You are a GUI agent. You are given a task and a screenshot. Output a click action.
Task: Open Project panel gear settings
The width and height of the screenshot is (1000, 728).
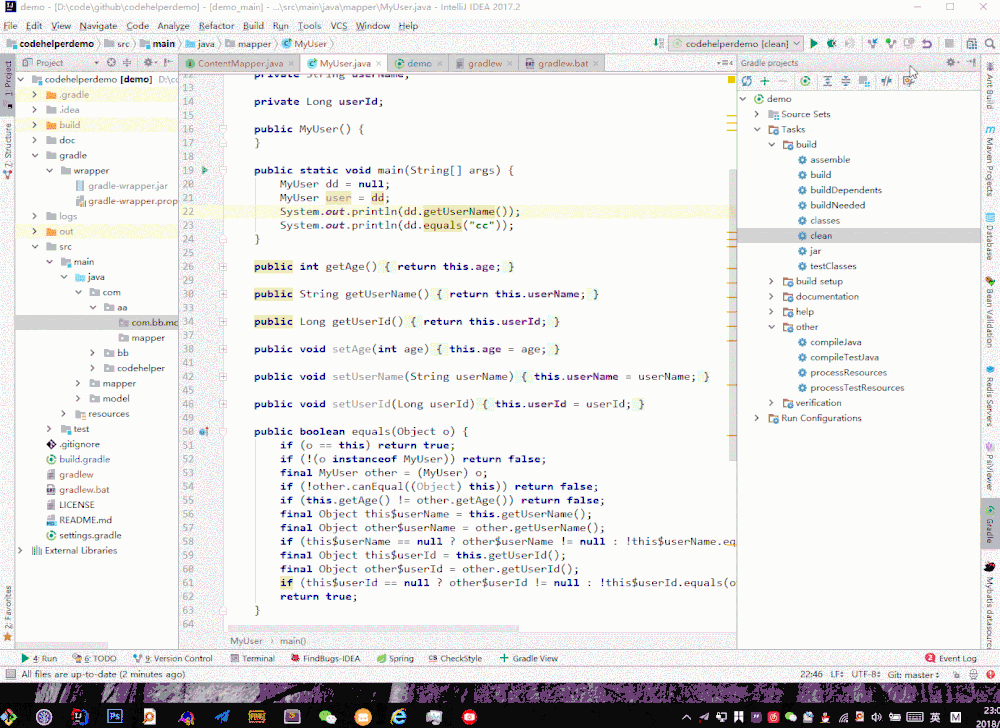149,62
